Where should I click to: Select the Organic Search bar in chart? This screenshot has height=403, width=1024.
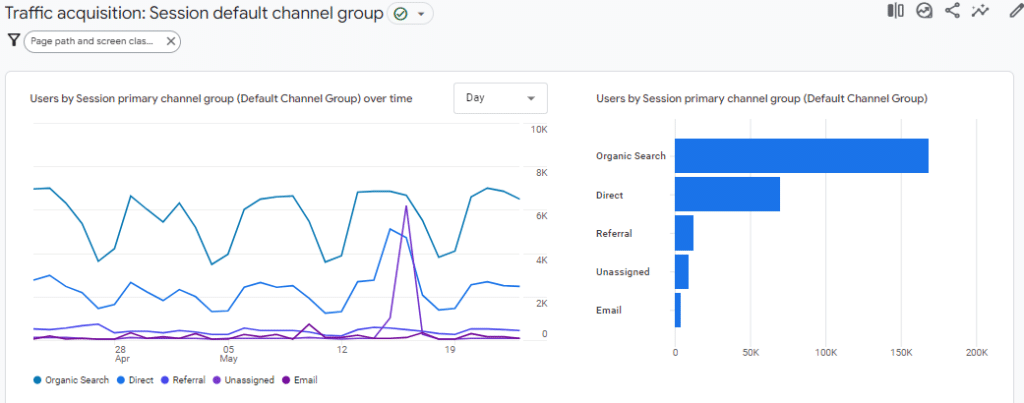pyautogui.click(x=801, y=156)
